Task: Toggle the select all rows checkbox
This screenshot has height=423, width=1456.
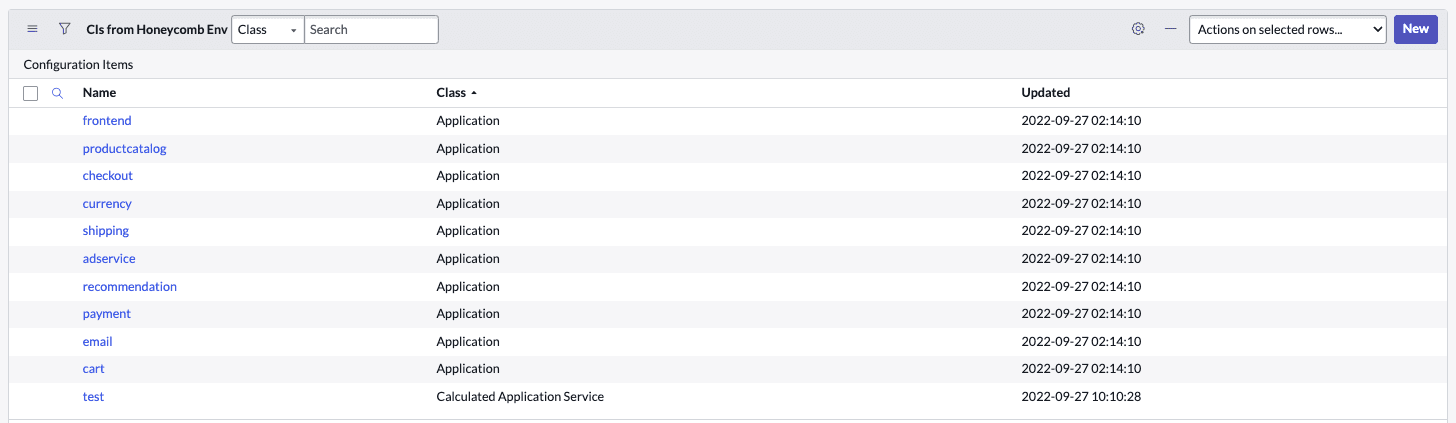Action: click(x=31, y=93)
